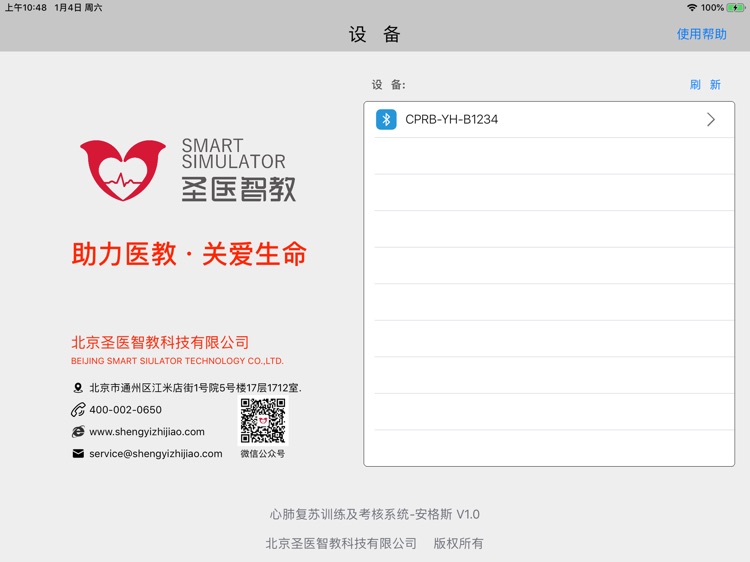
Task: Select the Bluetooth icon for CPRB-YH-B1234
Action: point(386,120)
